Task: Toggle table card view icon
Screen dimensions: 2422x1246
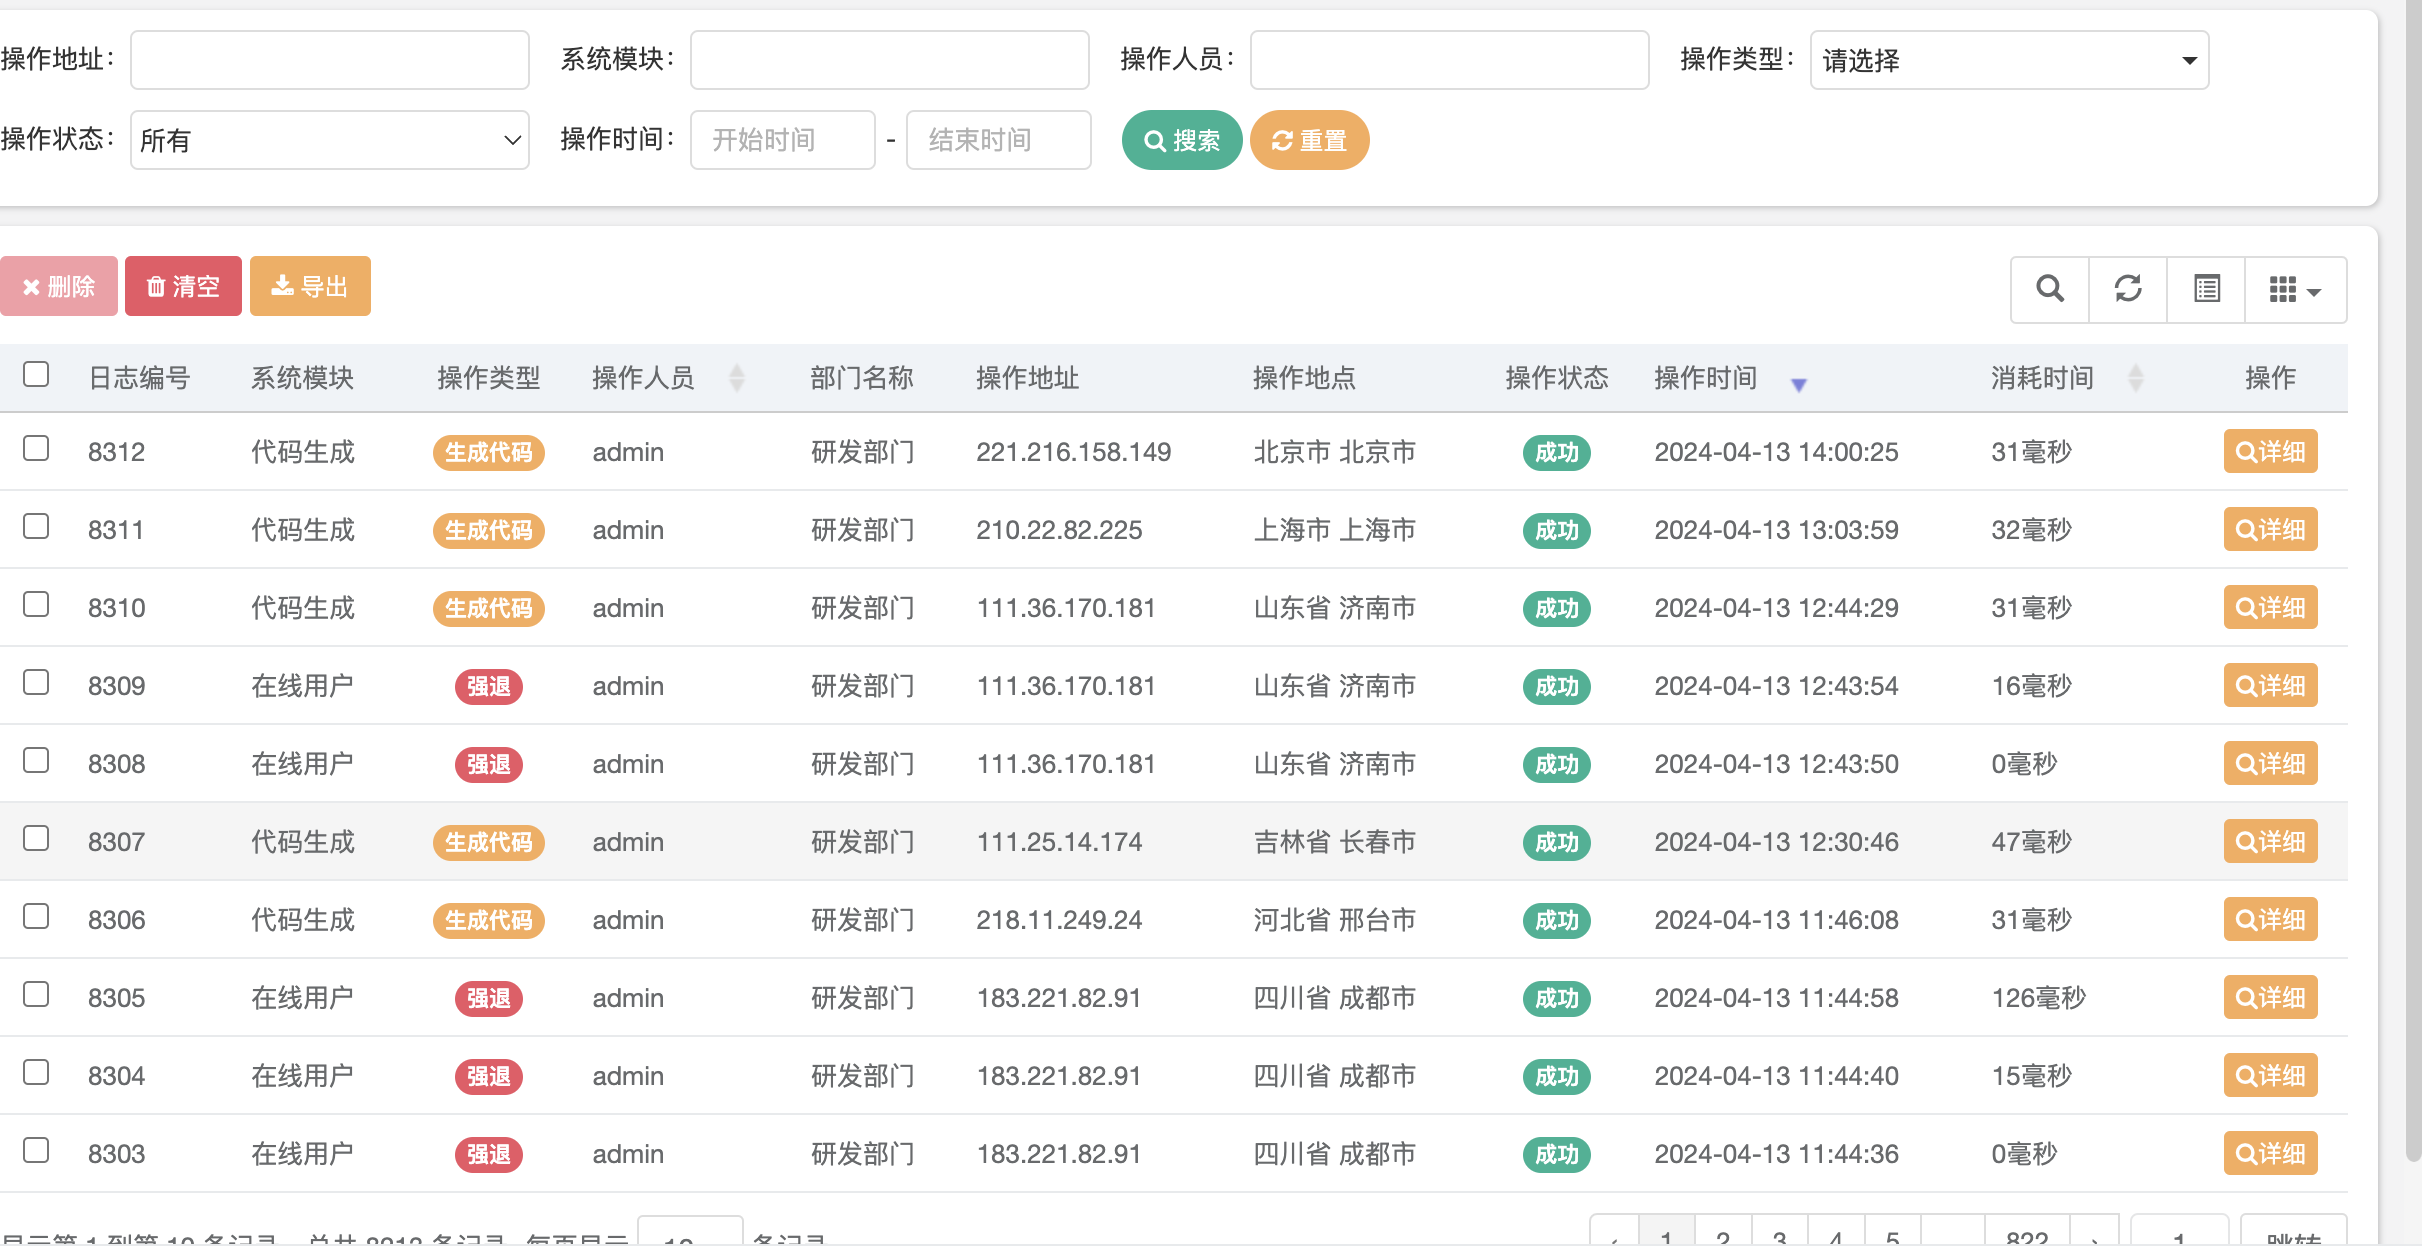Action: click(x=2206, y=289)
